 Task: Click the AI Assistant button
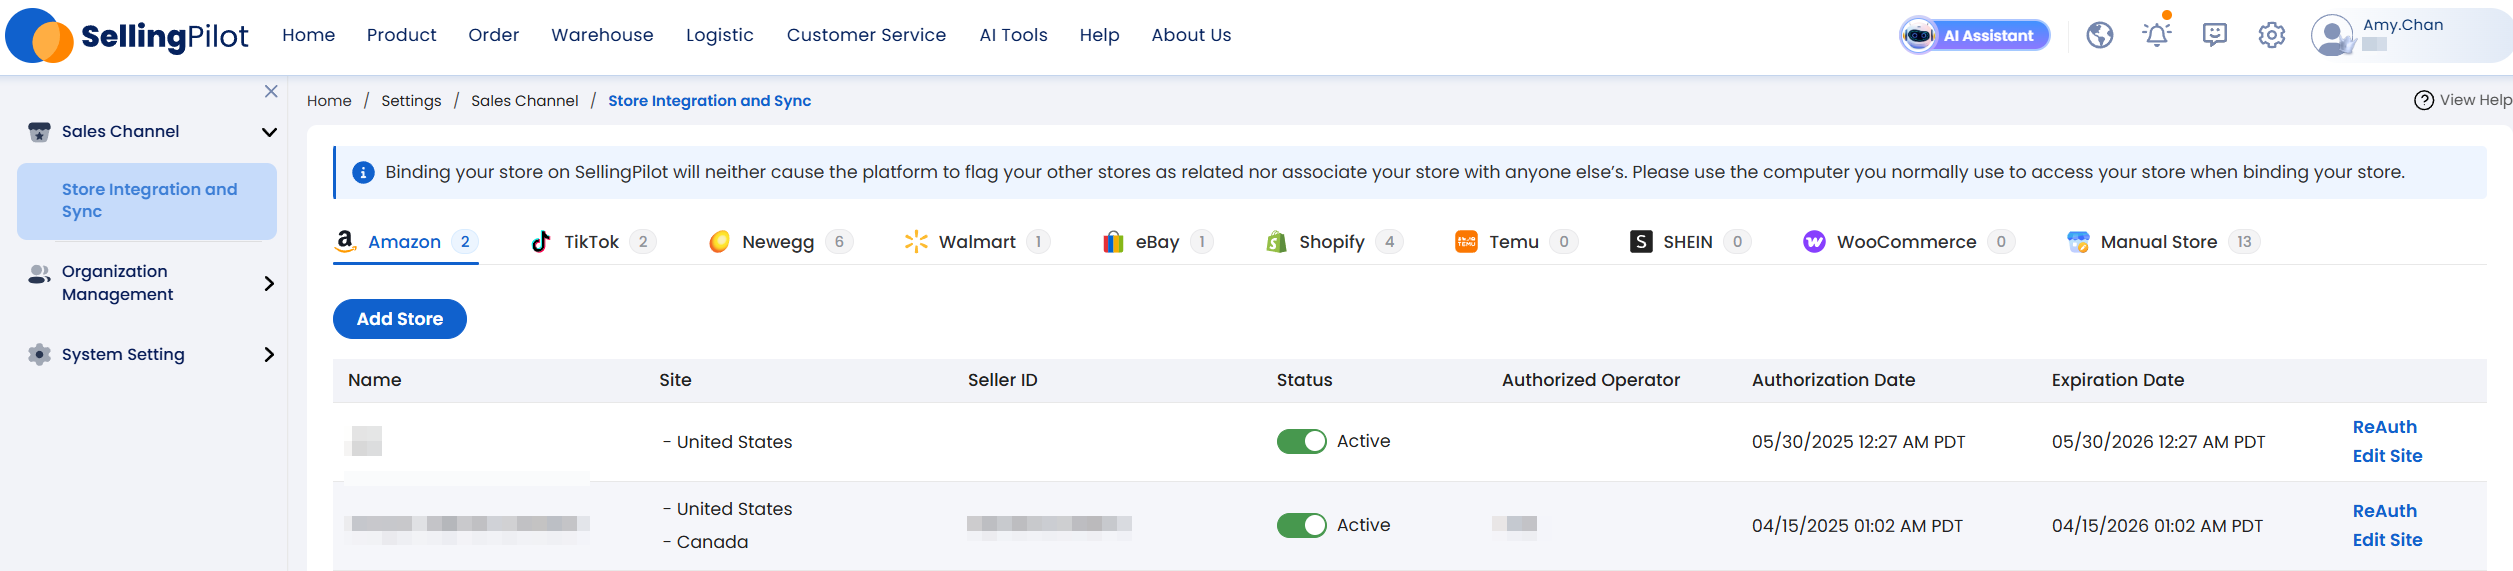[x=1975, y=36]
